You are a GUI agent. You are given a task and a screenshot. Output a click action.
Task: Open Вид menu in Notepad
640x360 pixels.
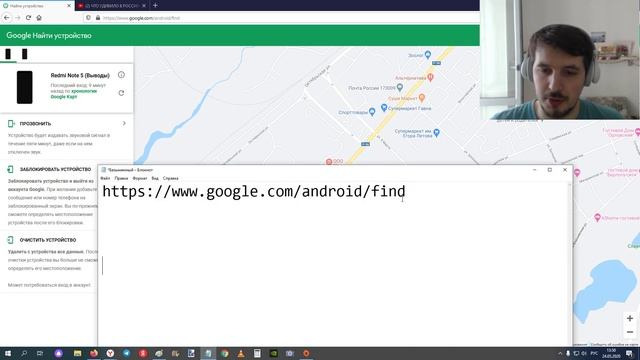pos(155,178)
